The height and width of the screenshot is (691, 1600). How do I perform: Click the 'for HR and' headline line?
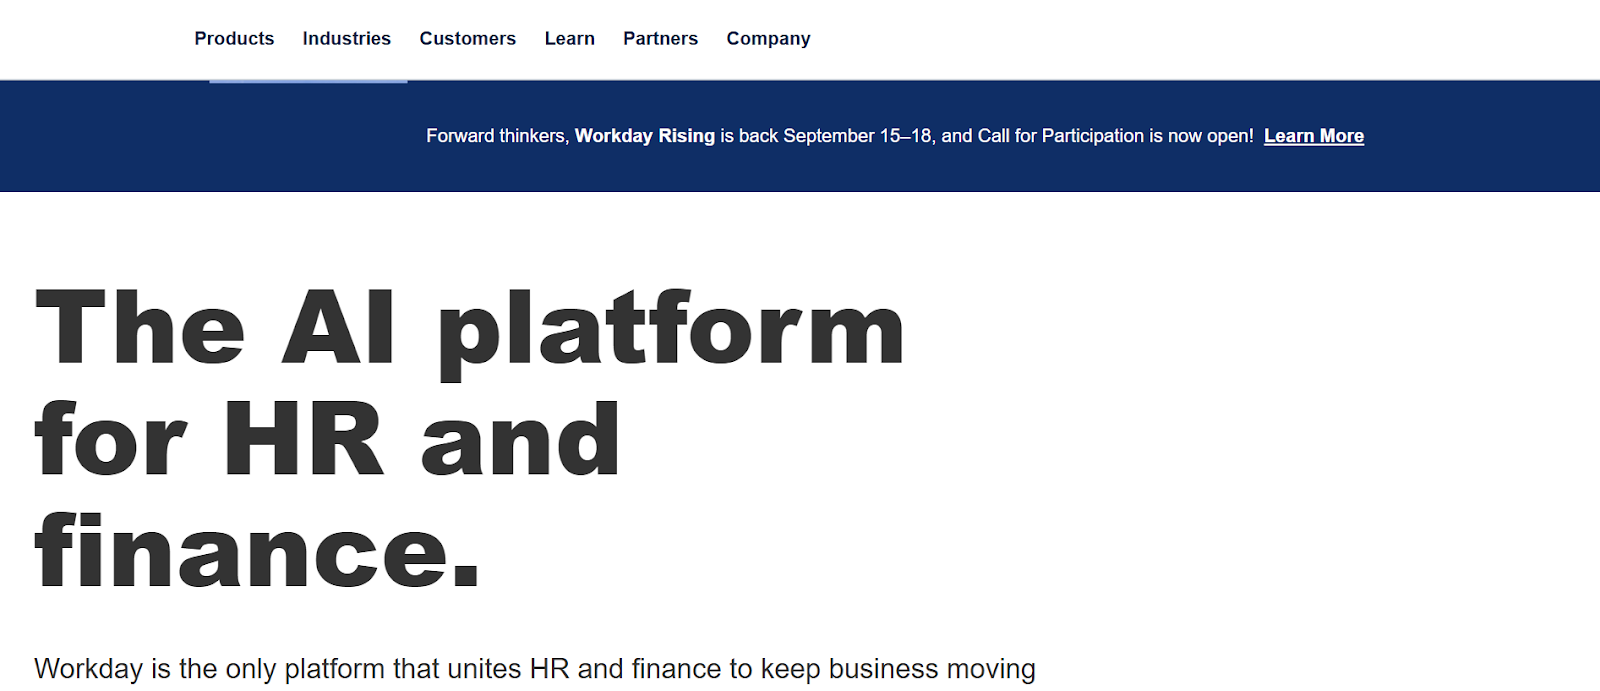click(327, 440)
